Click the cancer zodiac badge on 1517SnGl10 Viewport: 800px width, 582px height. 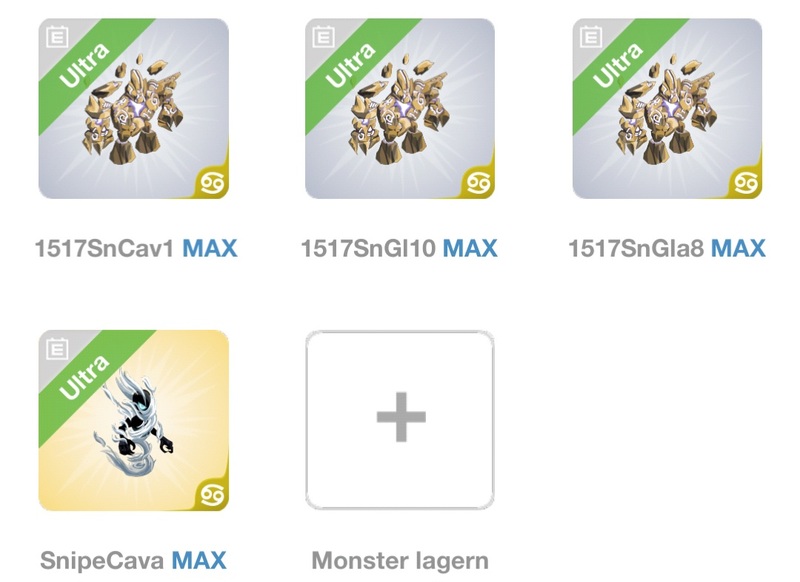[479, 183]
